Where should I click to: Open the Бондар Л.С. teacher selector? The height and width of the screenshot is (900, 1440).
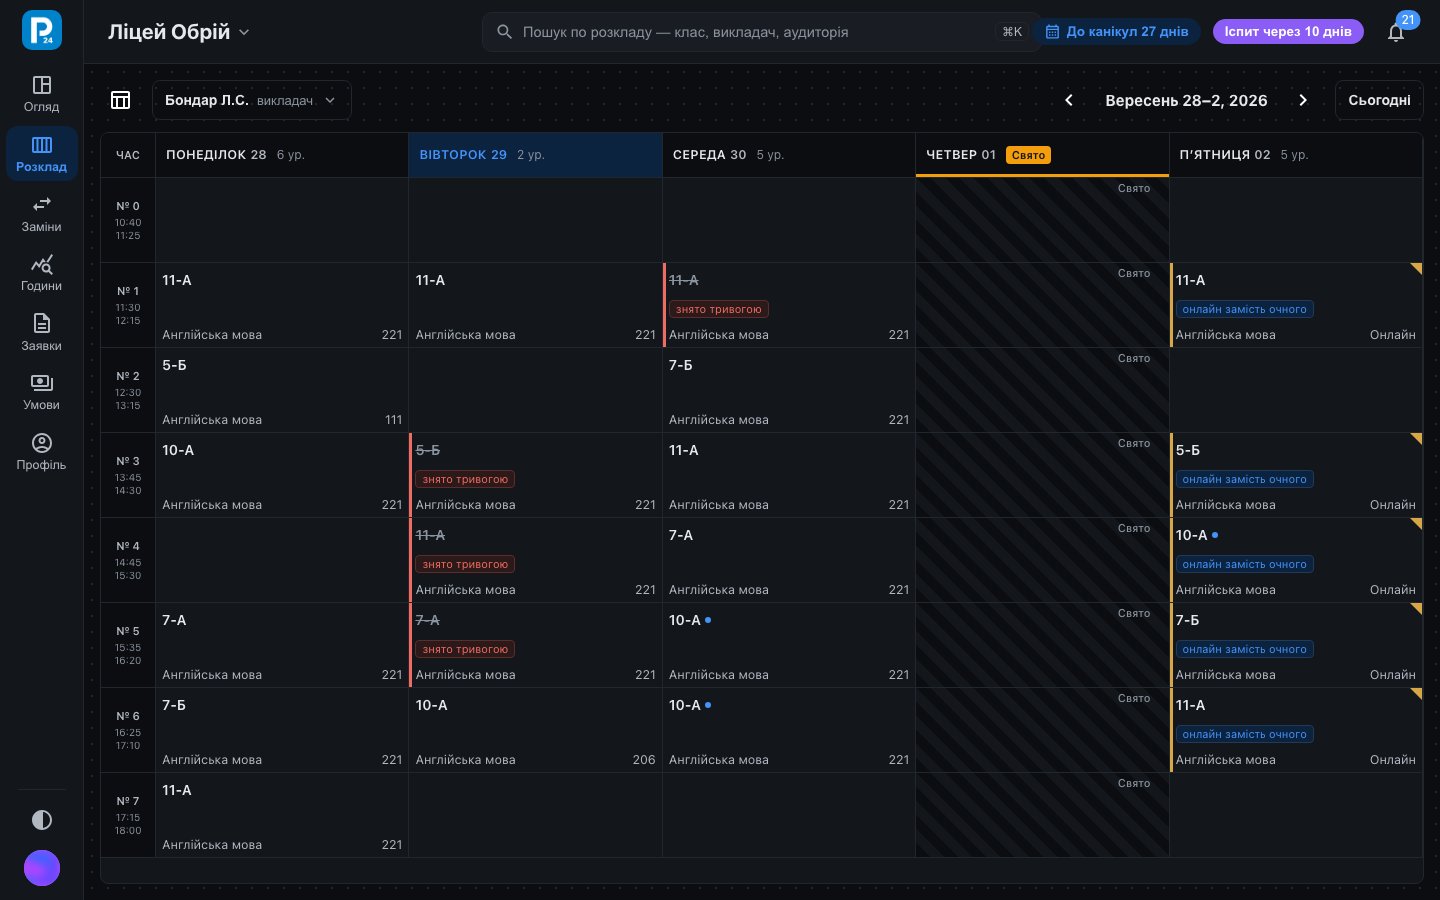pyautogui.click(x=252, y=100)
